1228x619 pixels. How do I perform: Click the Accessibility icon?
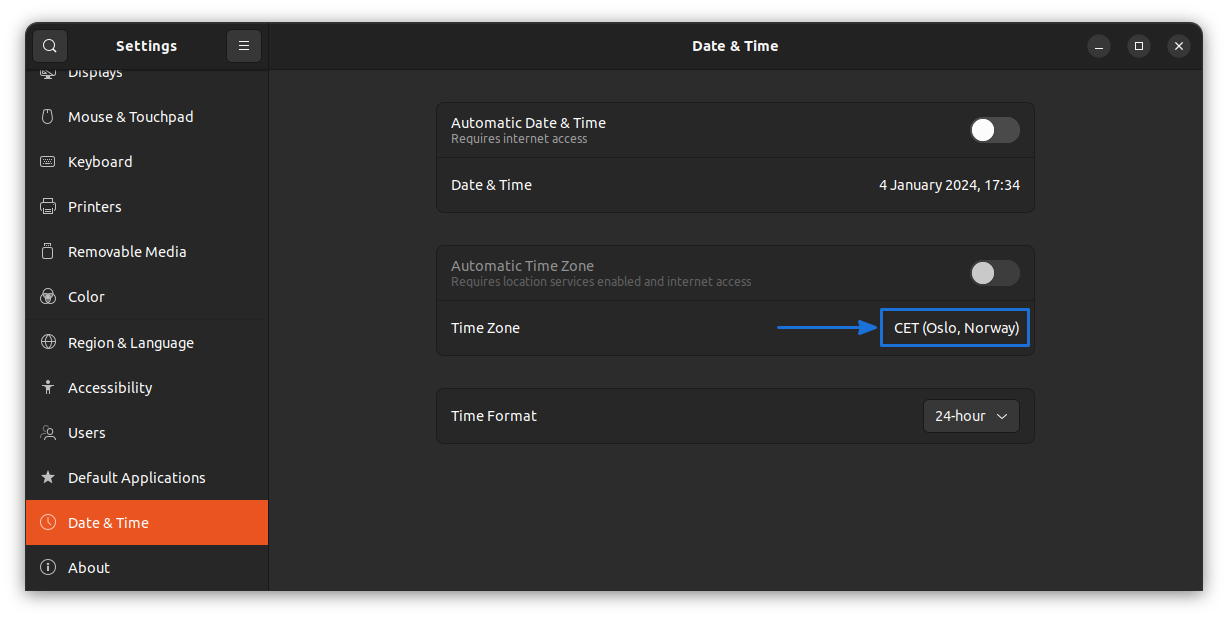coord(47,387)
